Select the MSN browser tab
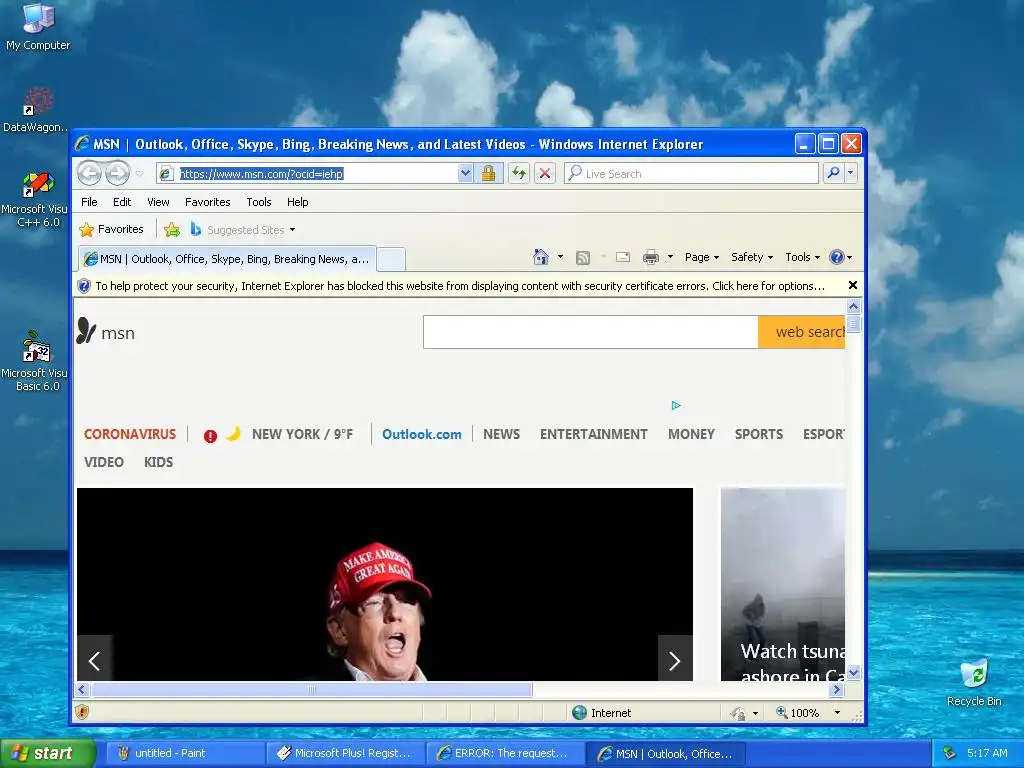This screenshot has height=768, width=1024. [x=227, y=259]
